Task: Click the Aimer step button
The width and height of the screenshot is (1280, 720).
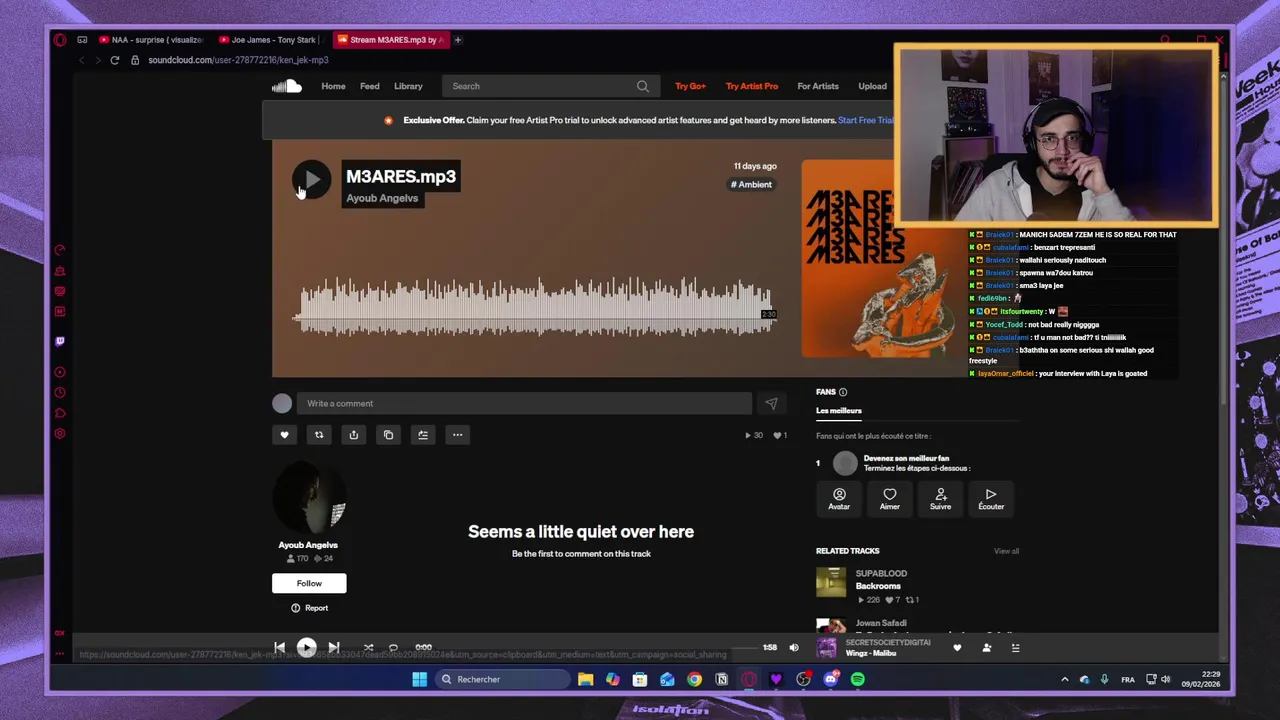Action: tap(890, 499)
